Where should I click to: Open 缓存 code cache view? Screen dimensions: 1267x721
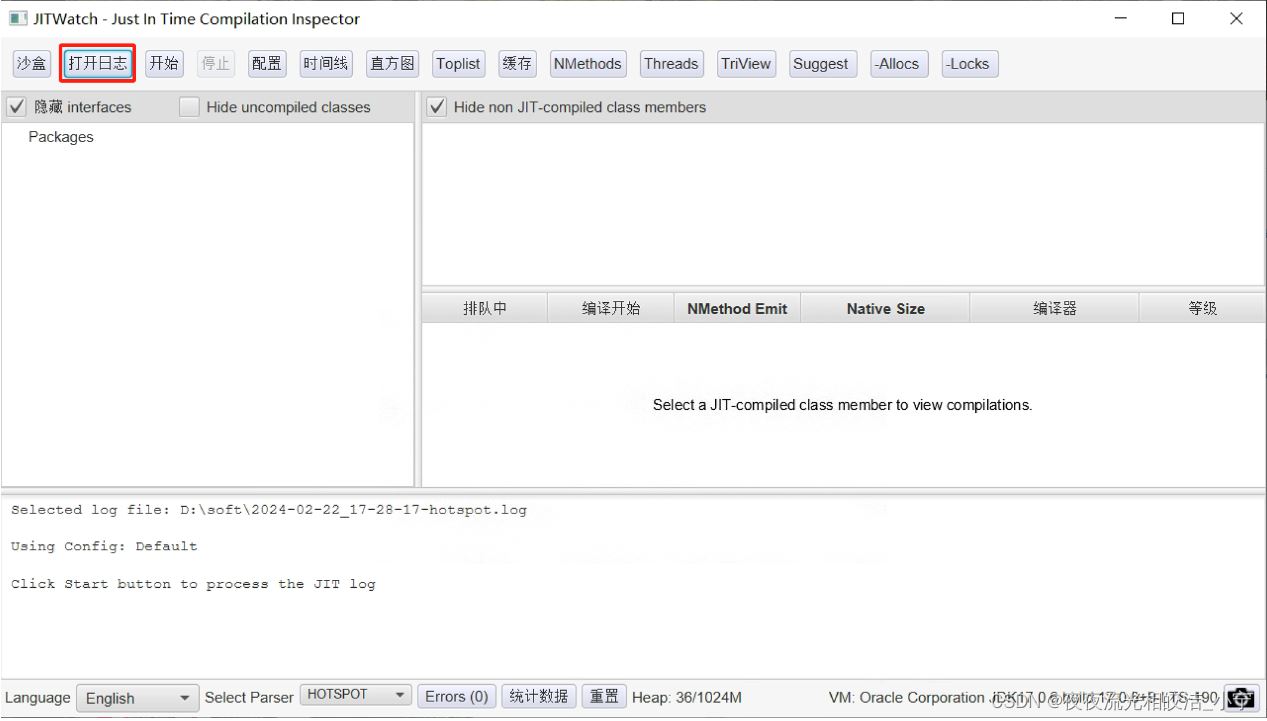517,64
